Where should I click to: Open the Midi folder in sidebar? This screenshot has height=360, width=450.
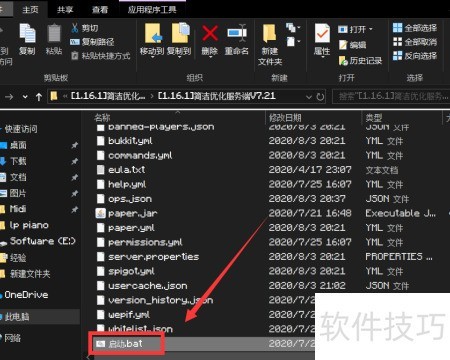click(18, 209)
